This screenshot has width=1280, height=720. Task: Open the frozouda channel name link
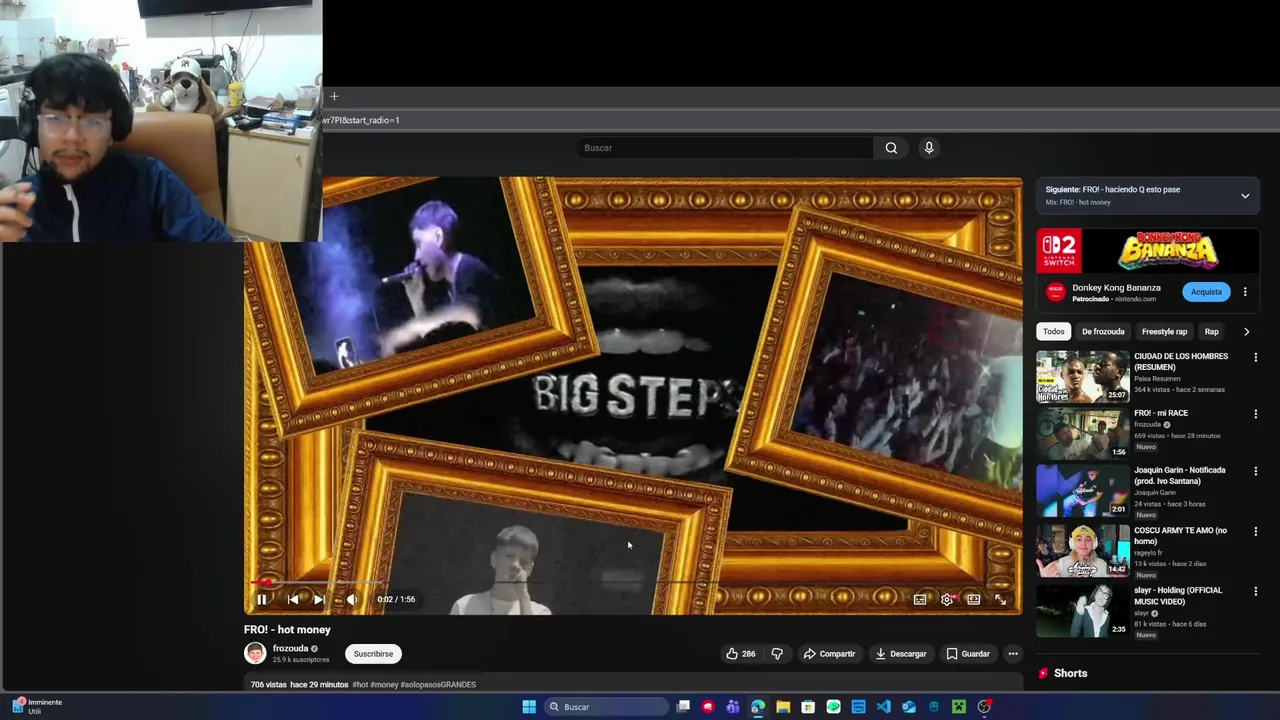290,648
